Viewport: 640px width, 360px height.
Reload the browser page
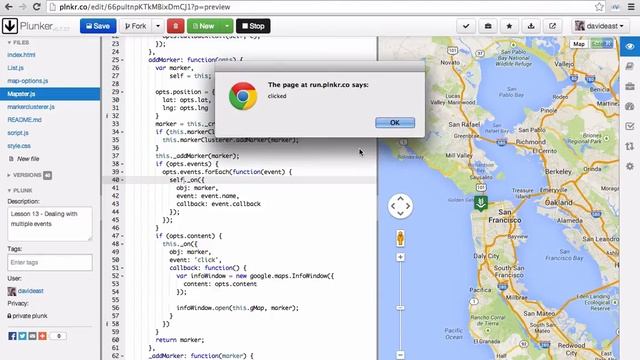pos(36,7)
